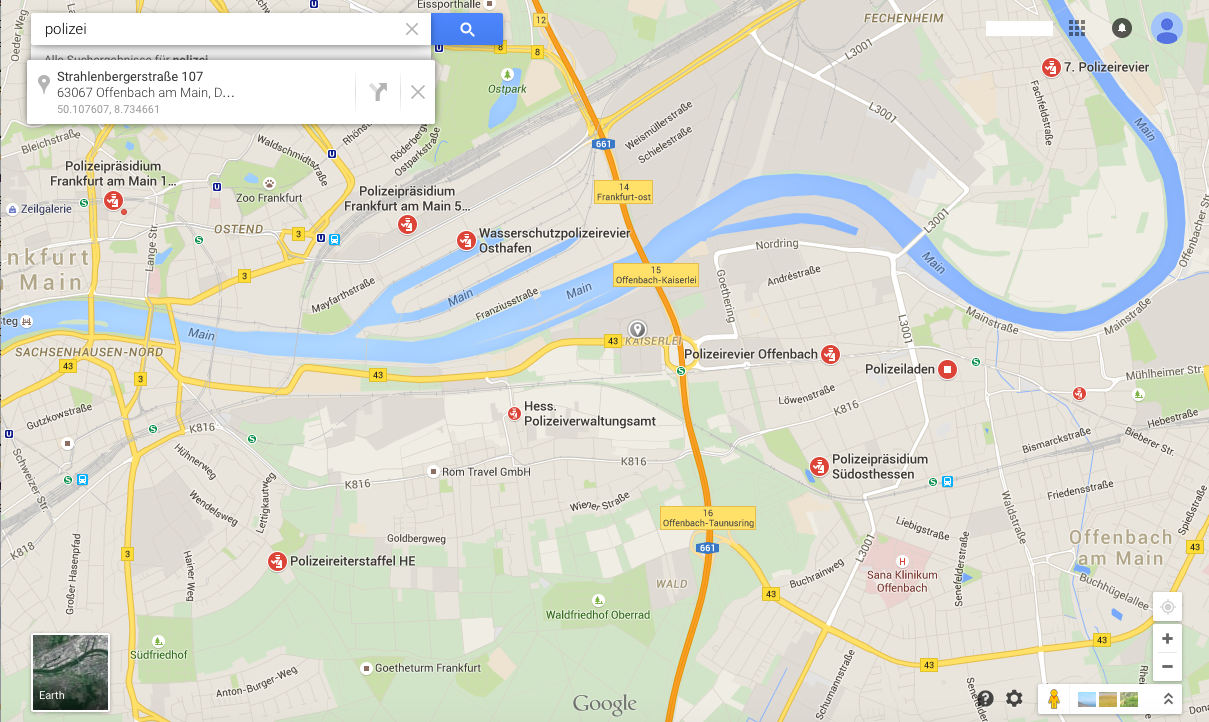Open the help question mark
The height and width of the screenshot is (722, 1209).
point(985,698)
